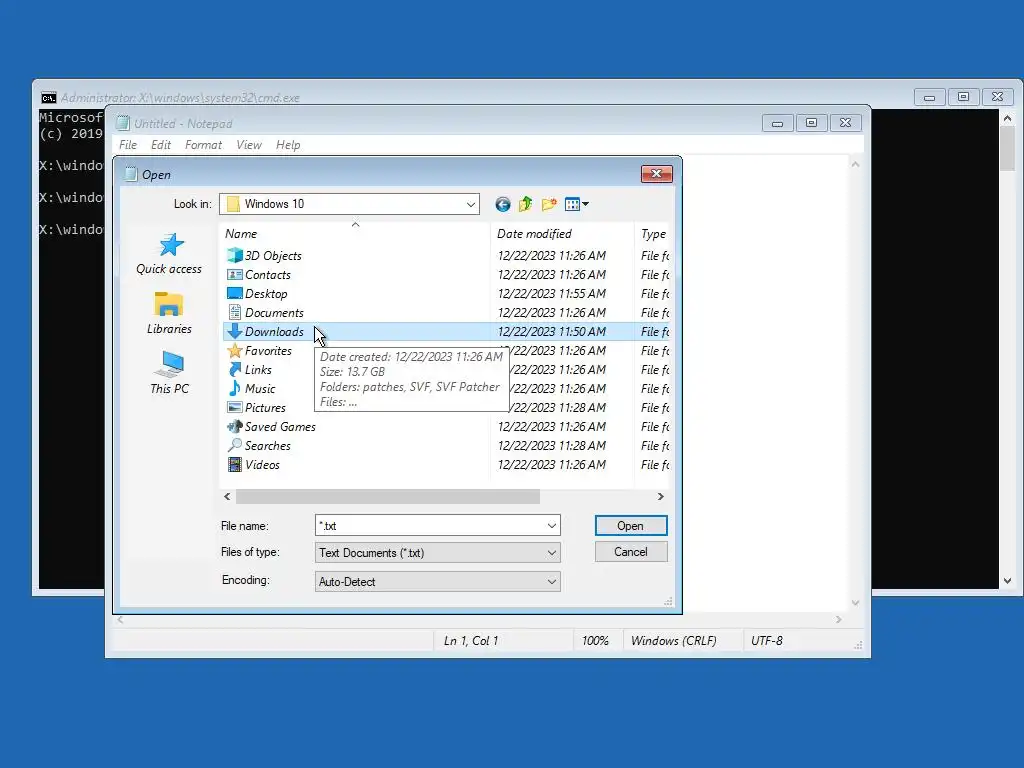Screen dimensions: 1024x768
Task: Open the Encoding dropdown
Action: 438,581
